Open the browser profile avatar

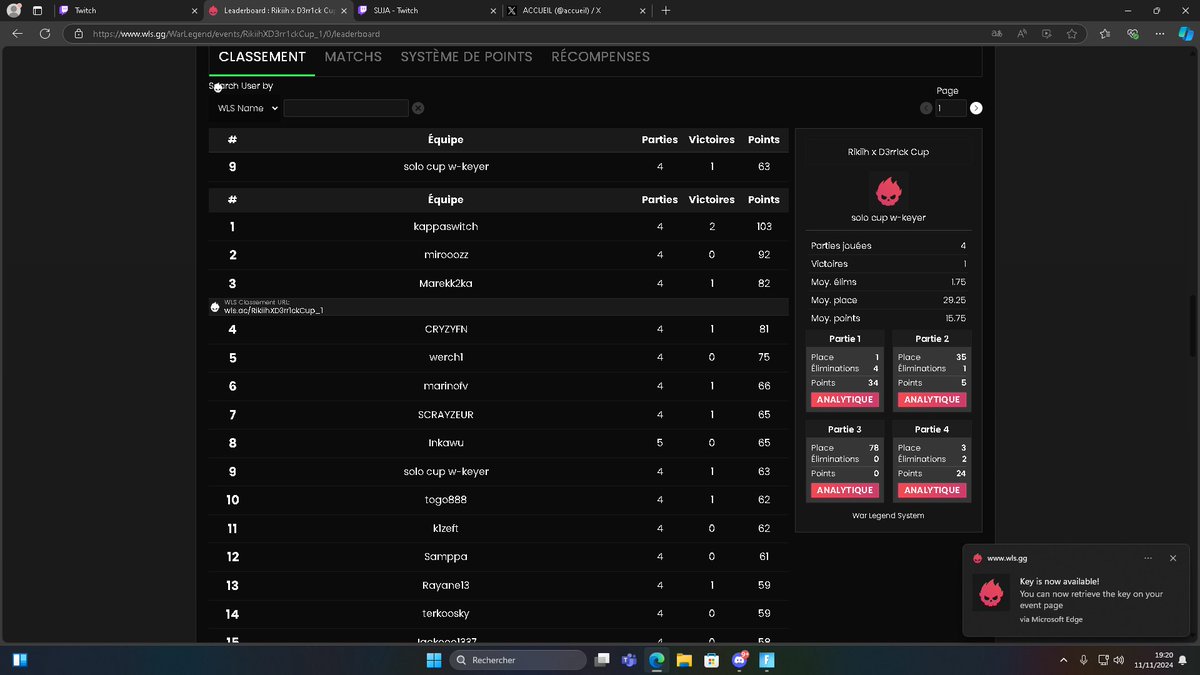[x=12, y=10]
